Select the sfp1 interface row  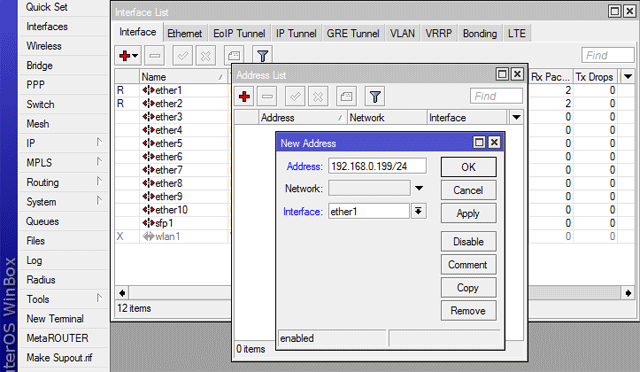click(171, 223)
